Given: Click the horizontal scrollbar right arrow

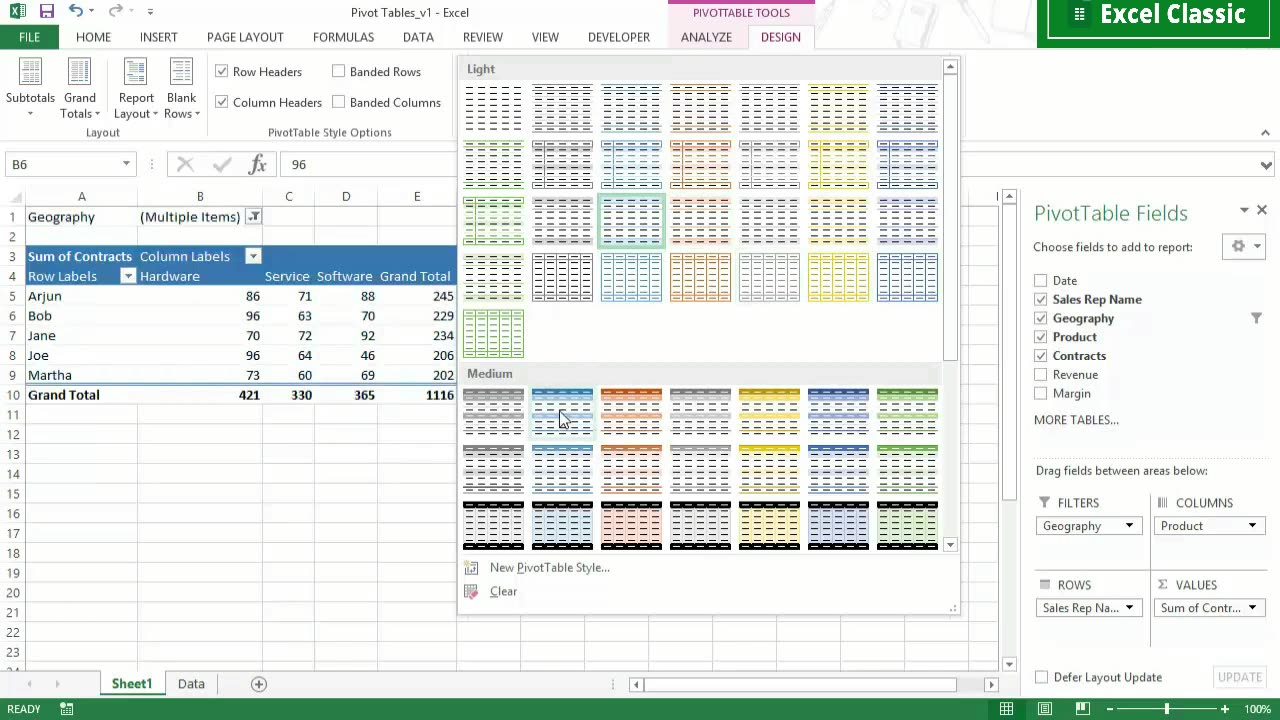Looking at the screenshot, I should pyautogui.click(x=991, y=684).
